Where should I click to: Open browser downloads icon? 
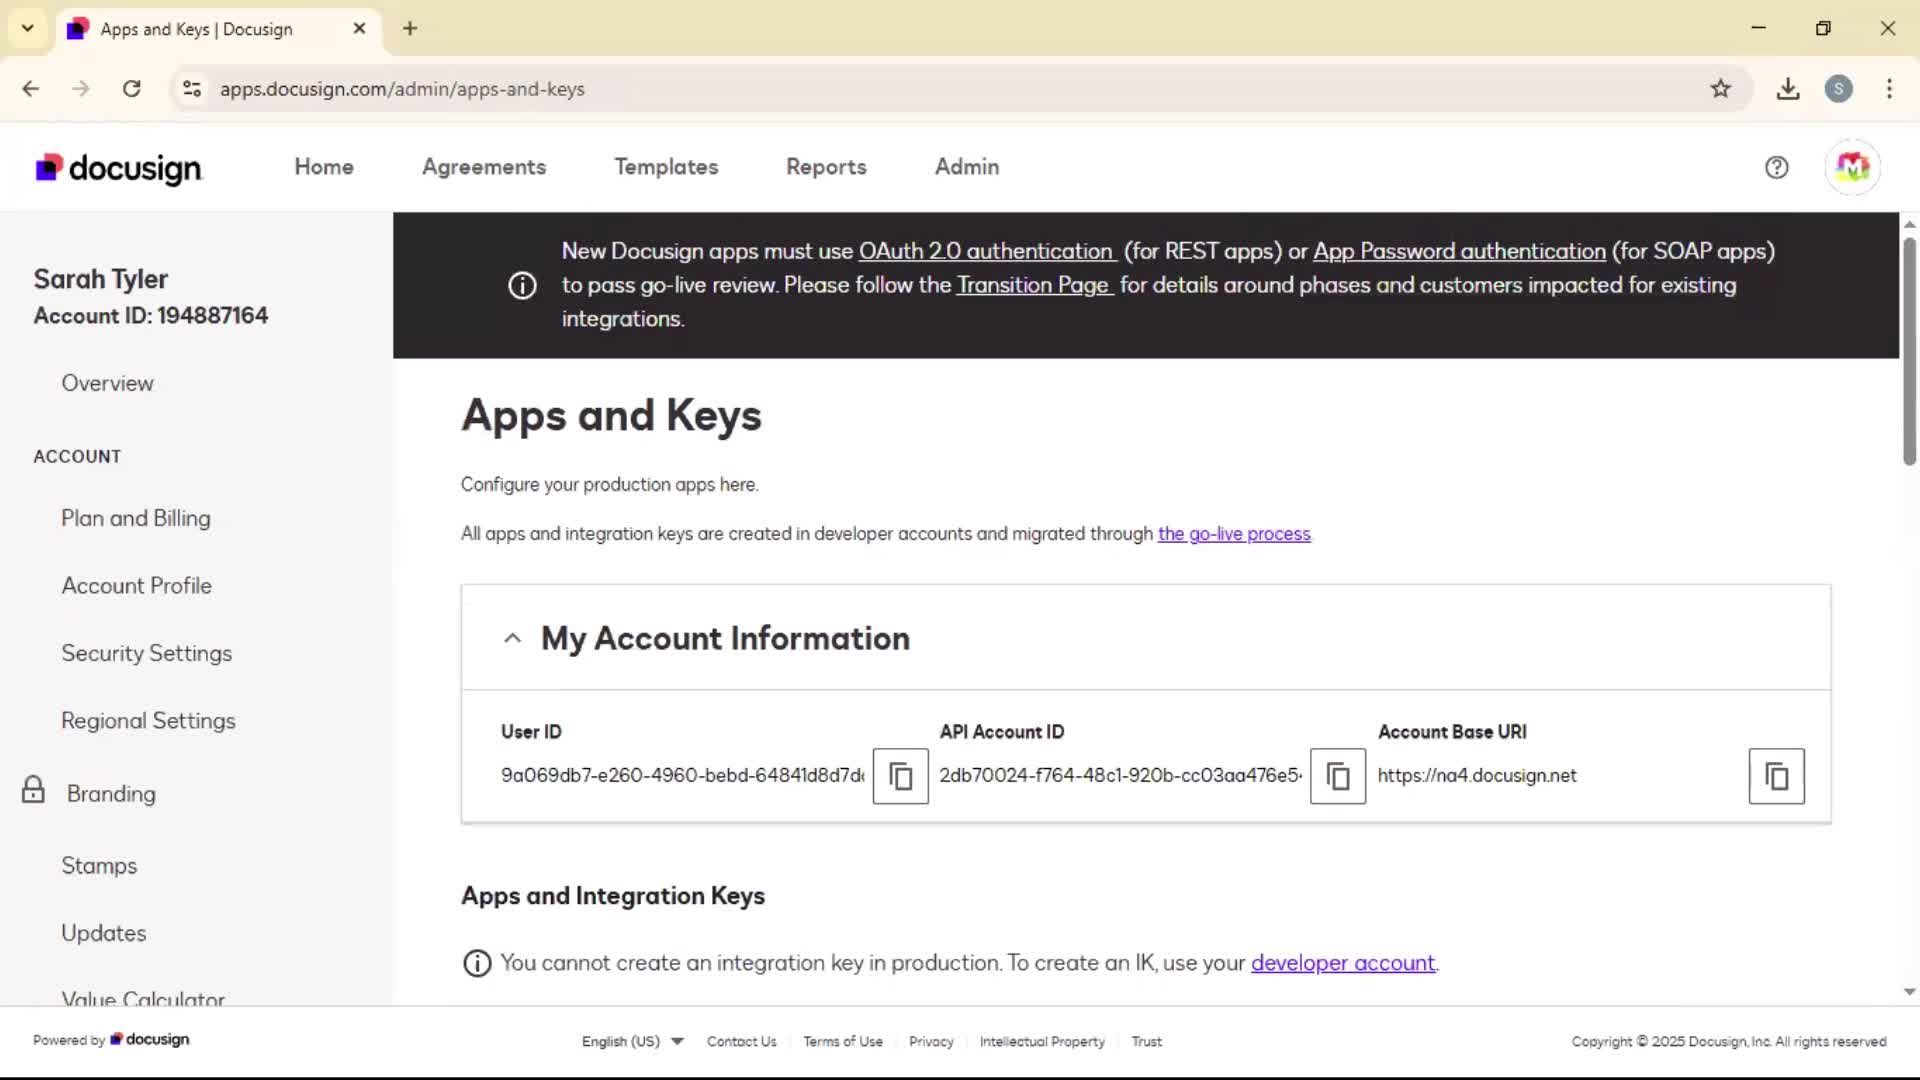click(x=1788, y=89)
